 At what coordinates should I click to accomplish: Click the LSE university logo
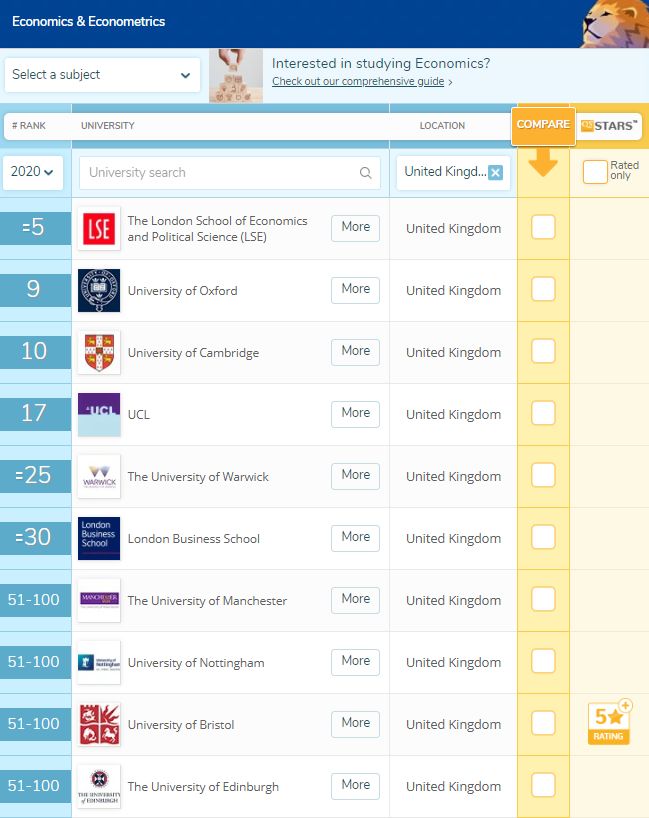coord(99,229)
